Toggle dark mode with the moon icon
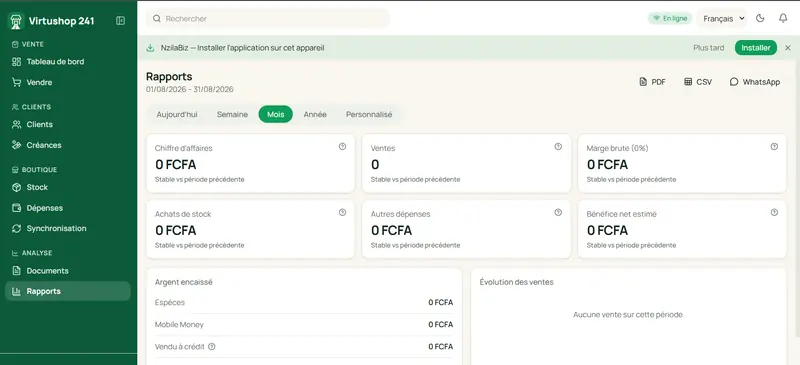 [760, 18]
